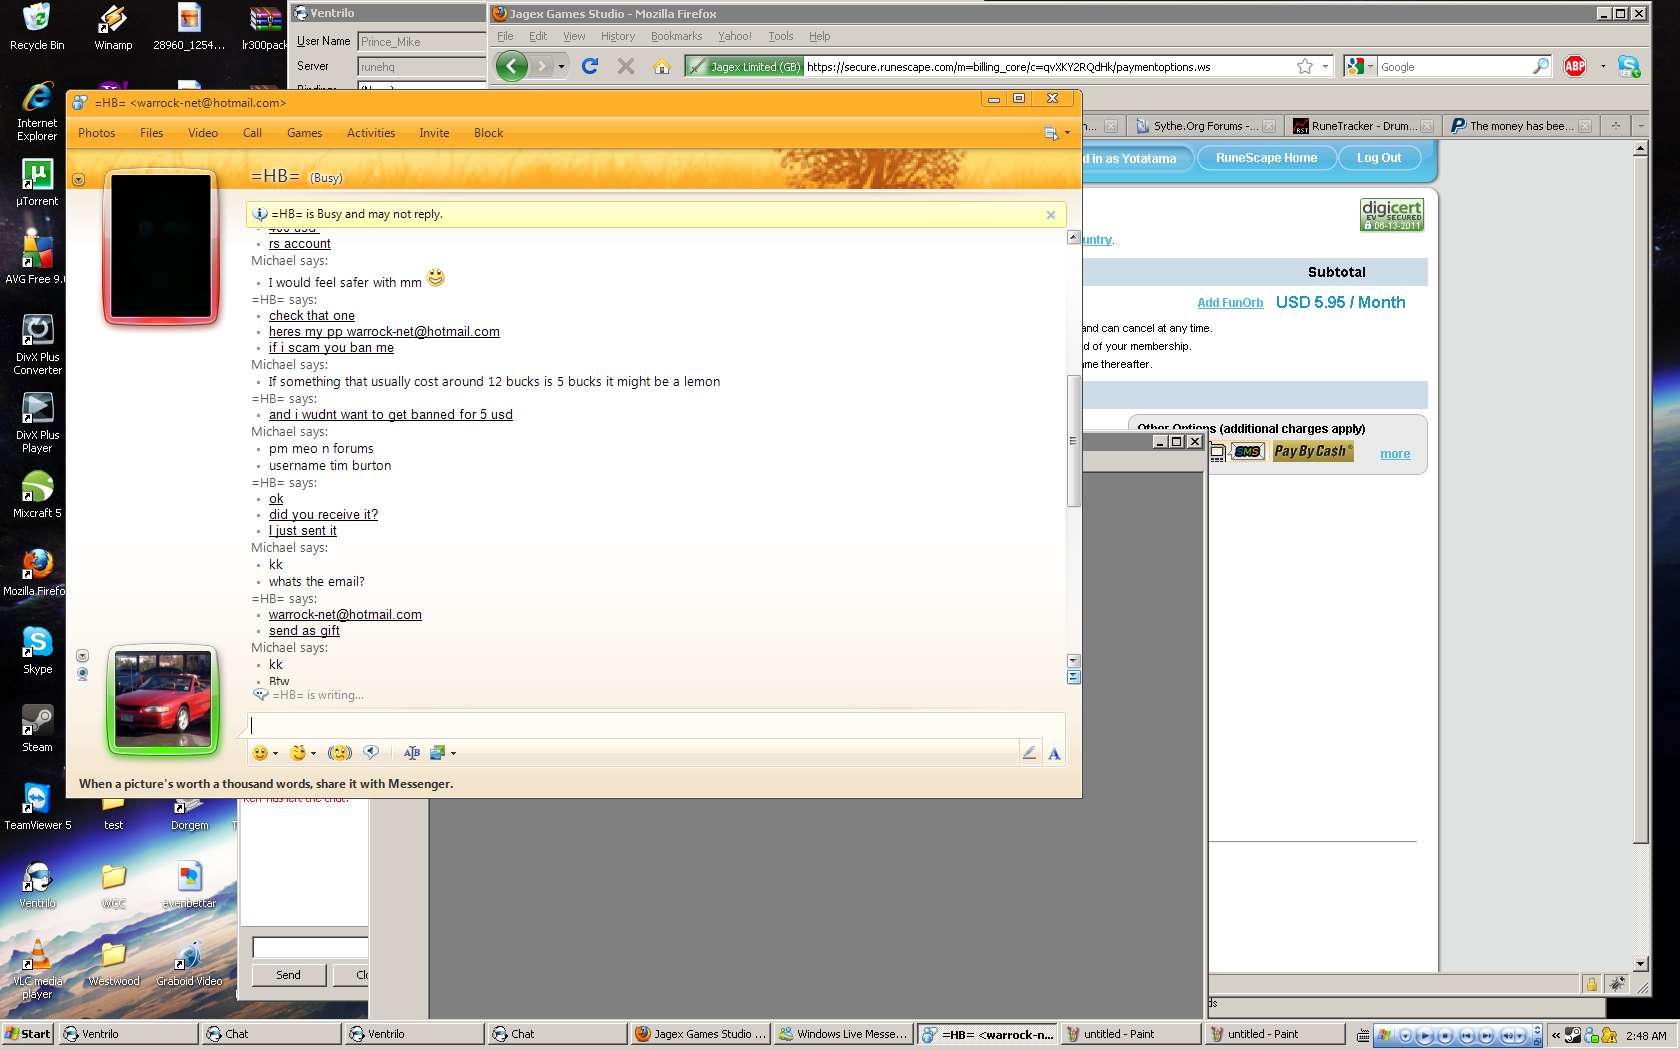
Task: Skip to next track in taskbar player
Action: pyautogui.click(x=1486, y=1036)
